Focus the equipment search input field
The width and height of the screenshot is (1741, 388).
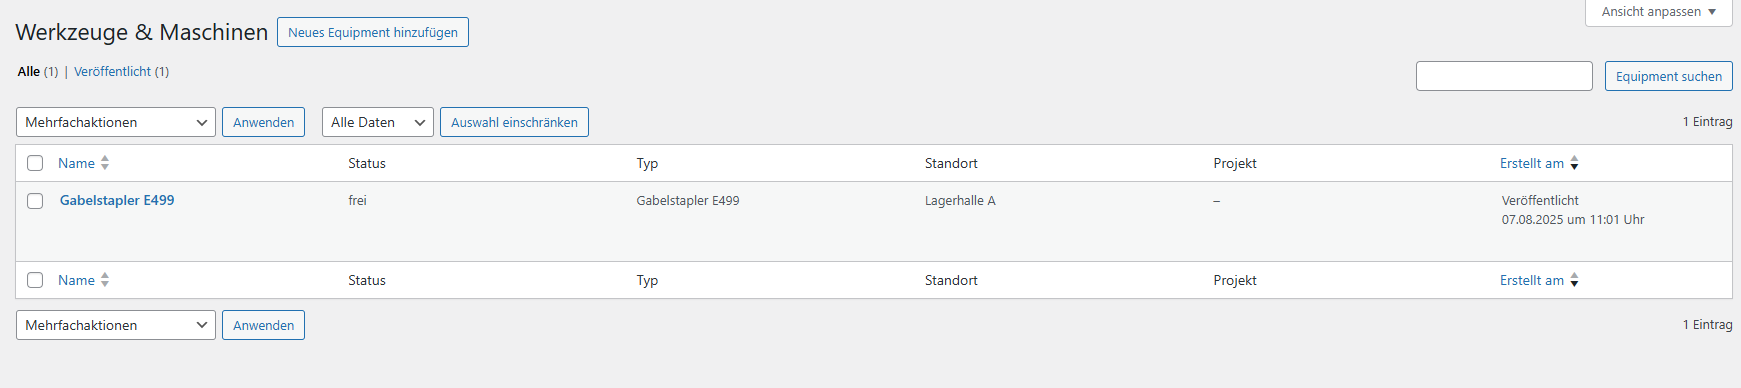coord(1504,76)
